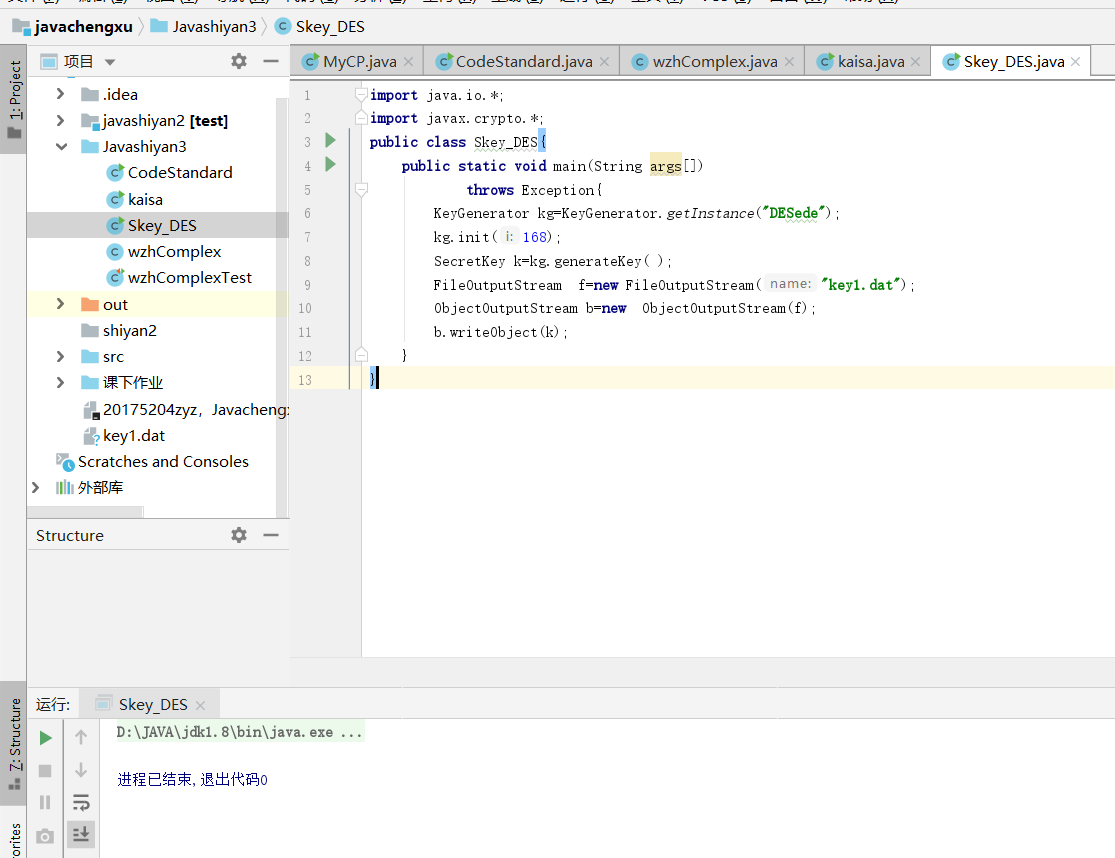Close the kaisa.java tab

point(916,62)
